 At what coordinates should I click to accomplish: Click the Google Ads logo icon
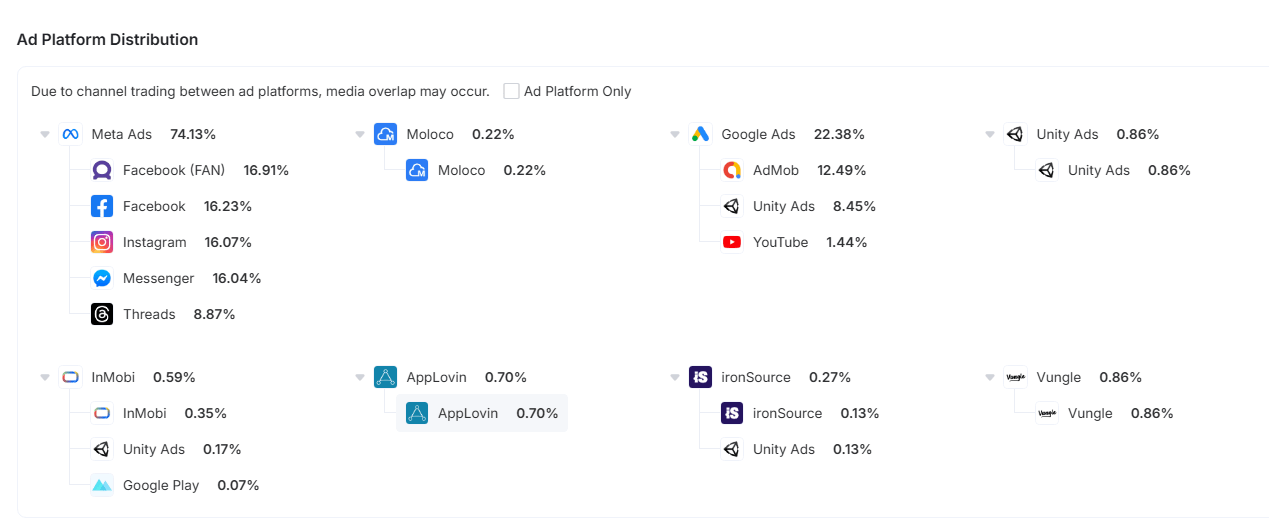click(x=700, y=135)
